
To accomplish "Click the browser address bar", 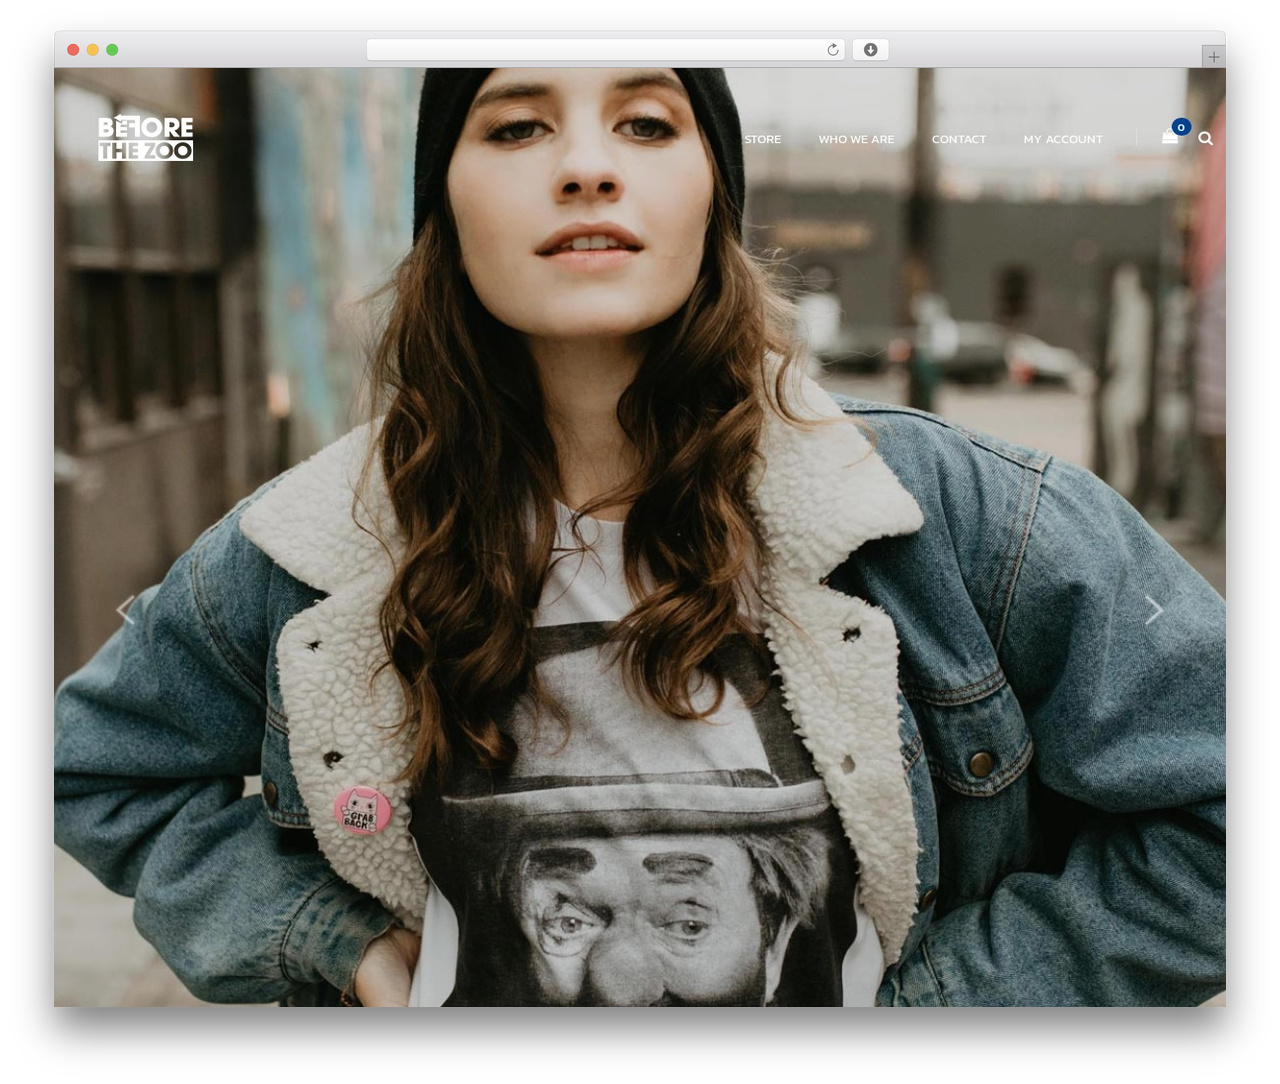I will coord(605,50).
